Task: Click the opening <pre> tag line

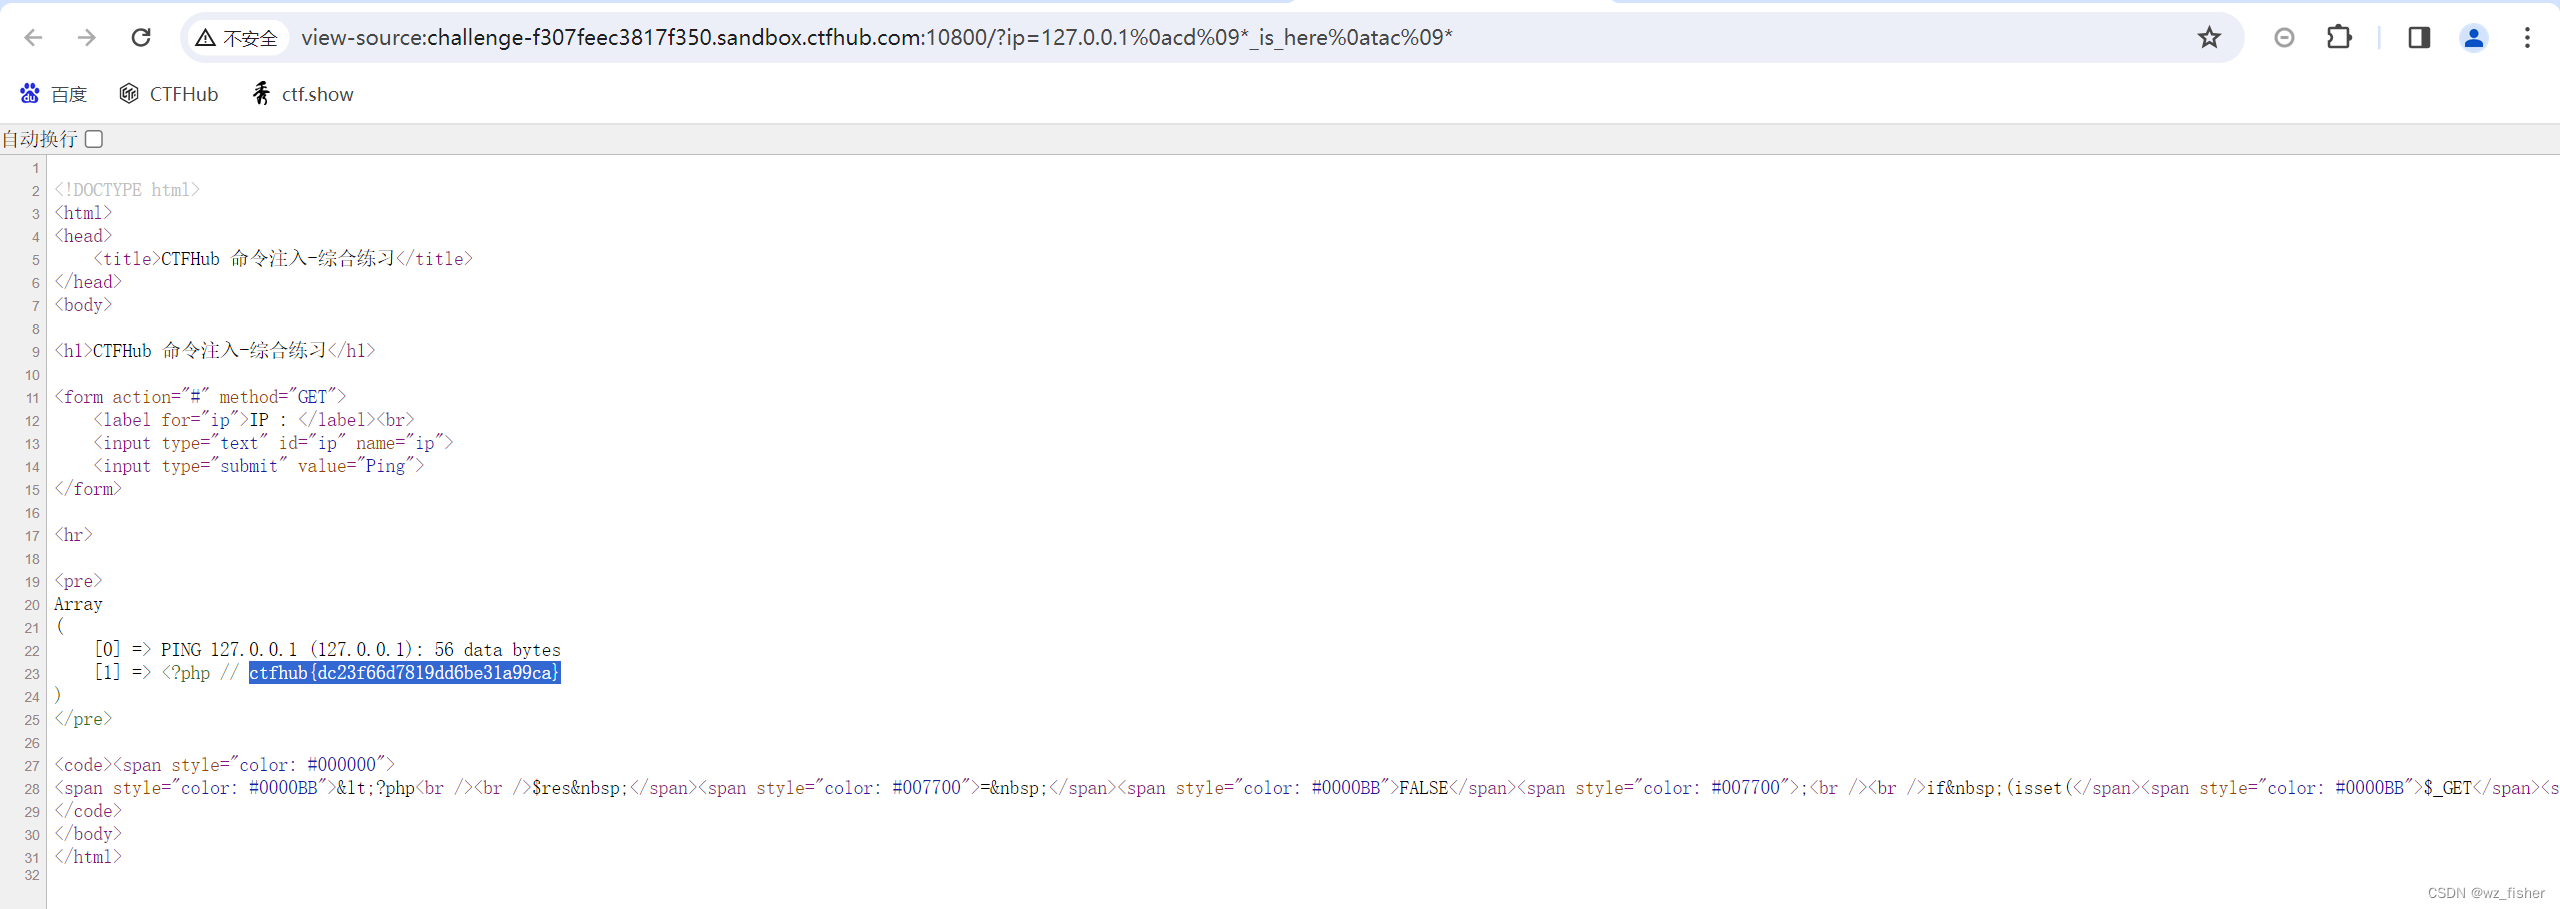Action: point(78,581)
